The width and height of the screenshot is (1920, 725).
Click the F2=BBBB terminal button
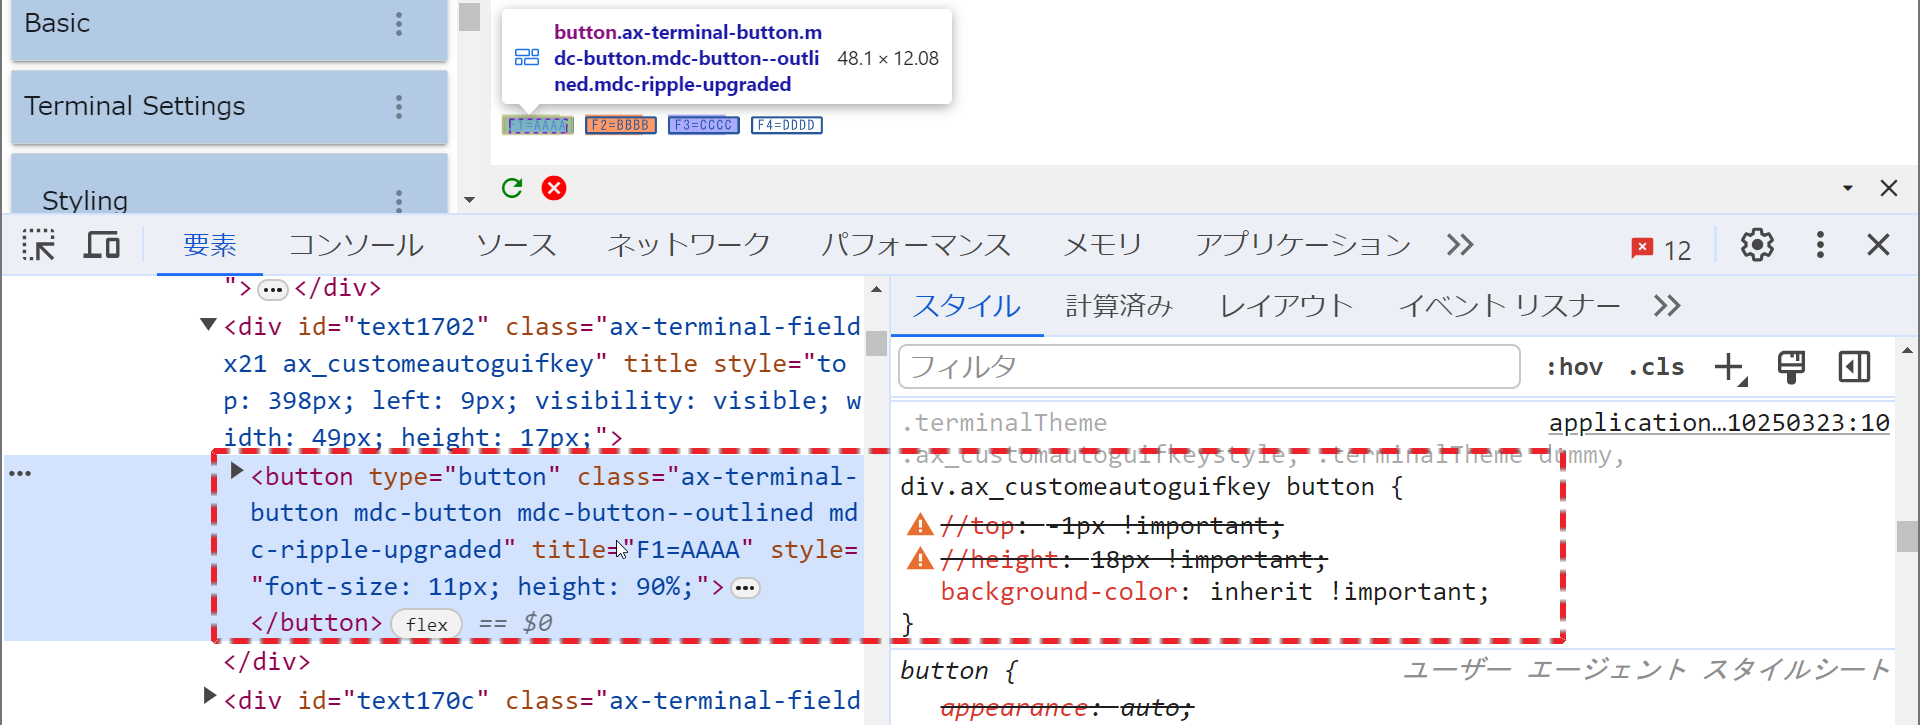click(620, 125)
